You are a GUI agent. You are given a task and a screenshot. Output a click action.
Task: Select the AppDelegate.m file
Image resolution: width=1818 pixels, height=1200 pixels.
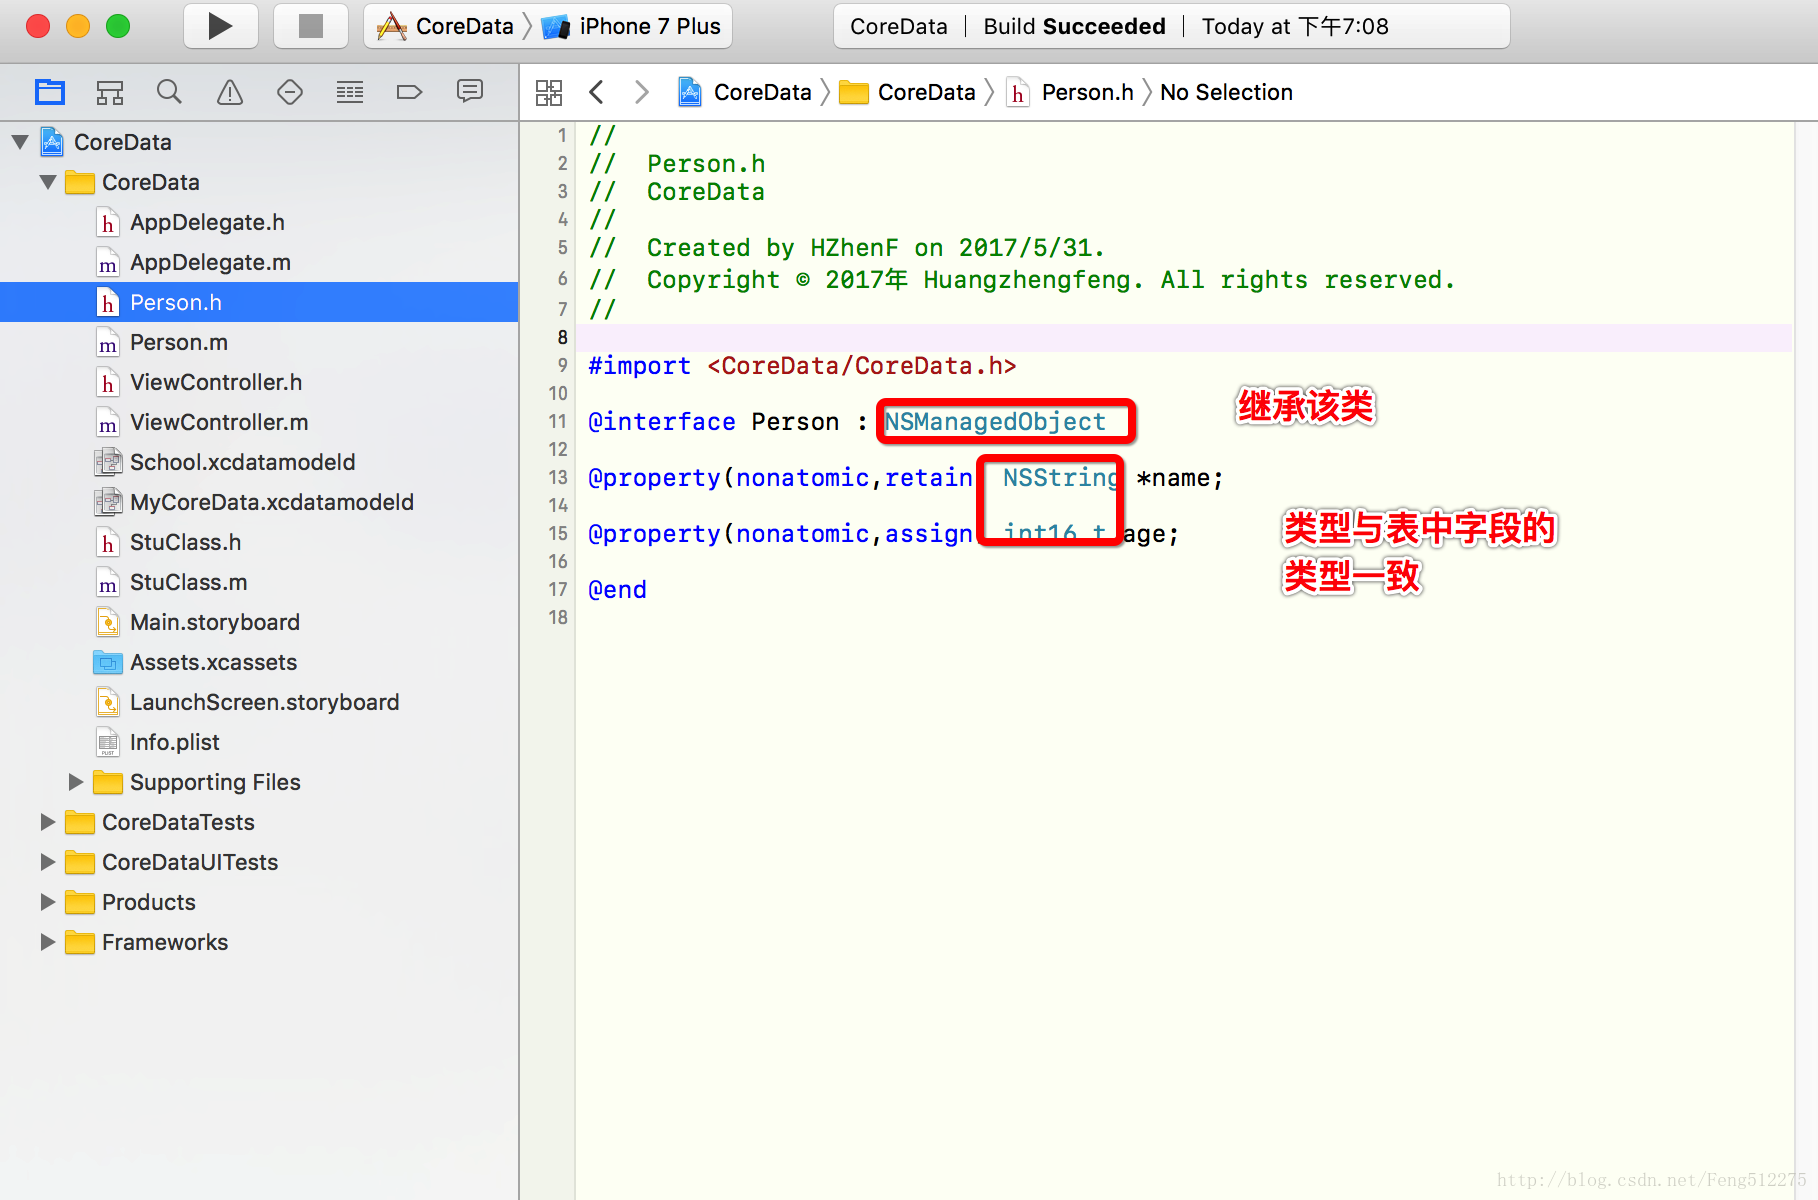(259, 262)
